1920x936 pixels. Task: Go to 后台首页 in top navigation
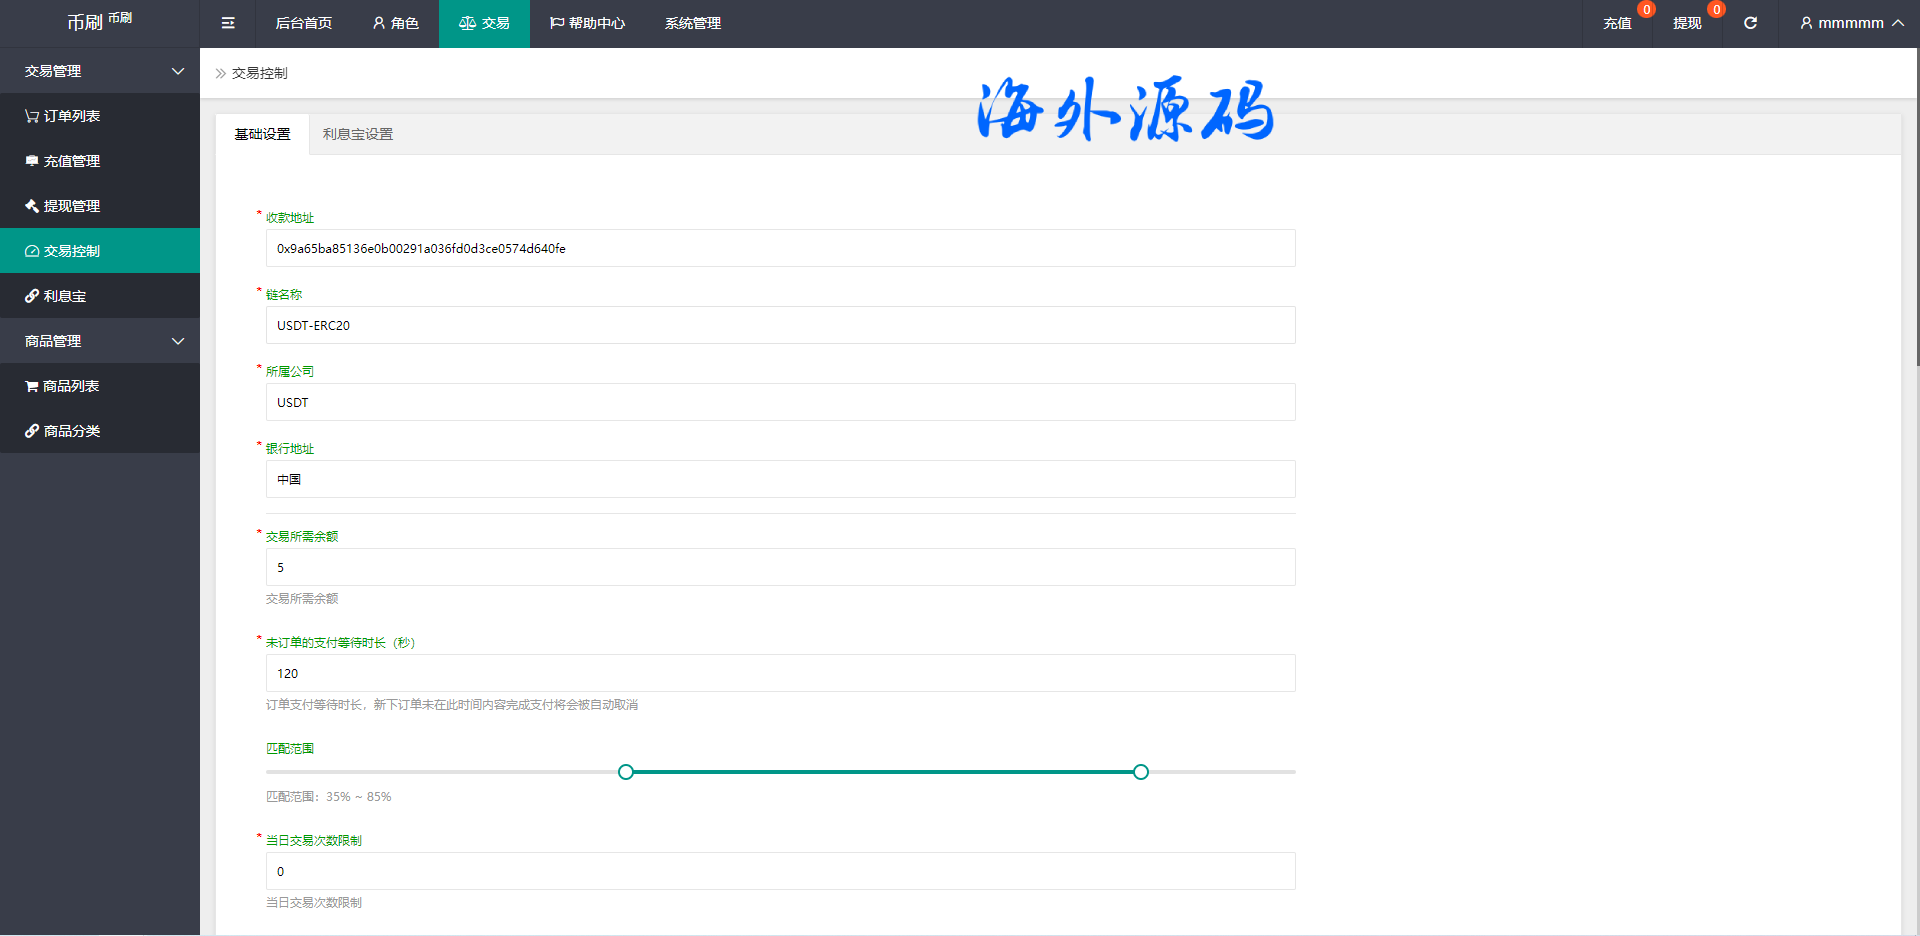303,23
